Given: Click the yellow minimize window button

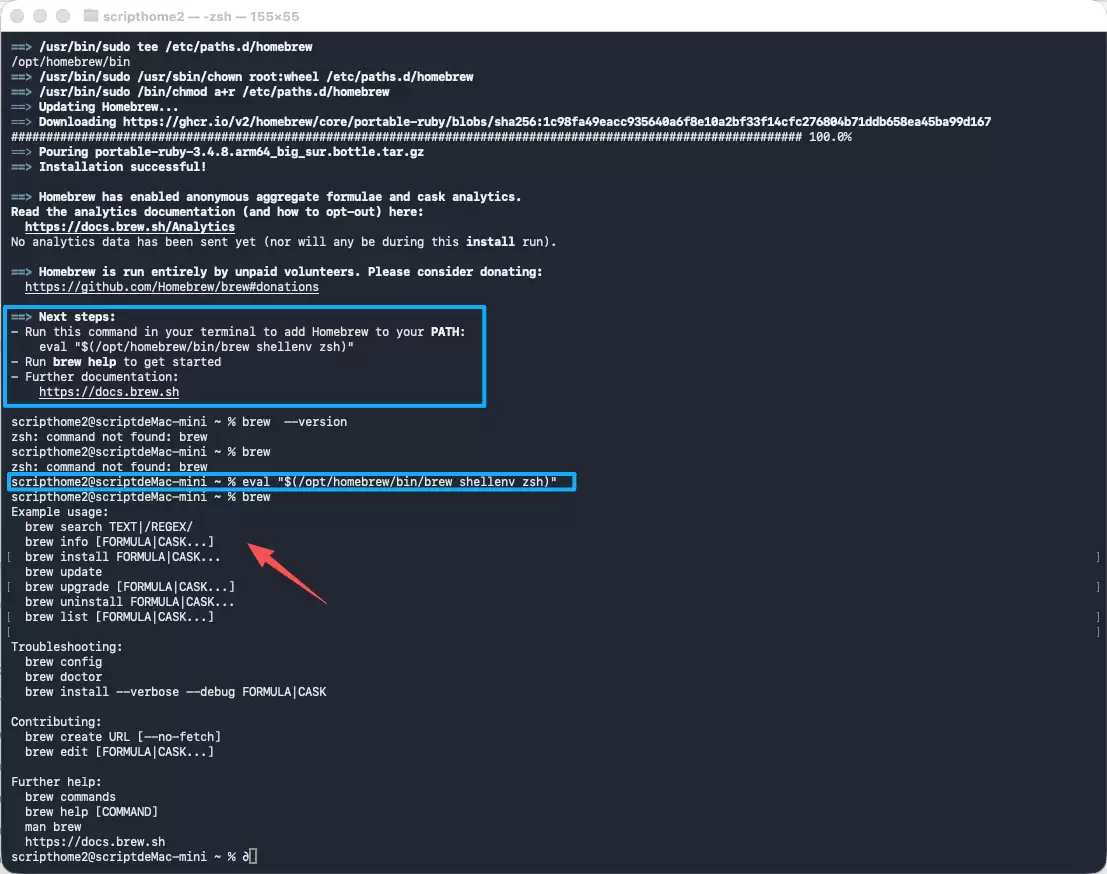Looking at the screenshot, I should [40, 16].
